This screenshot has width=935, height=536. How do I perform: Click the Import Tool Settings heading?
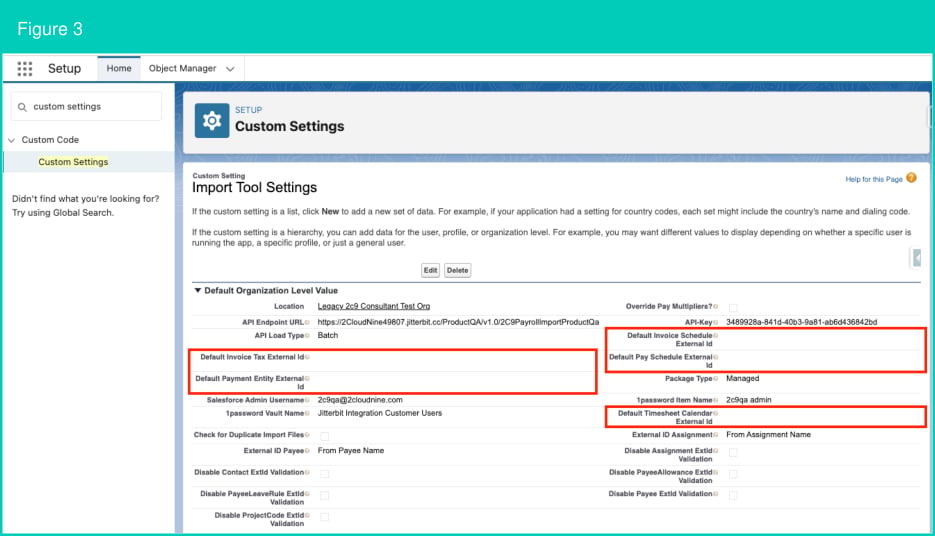(x=255, y=188)
